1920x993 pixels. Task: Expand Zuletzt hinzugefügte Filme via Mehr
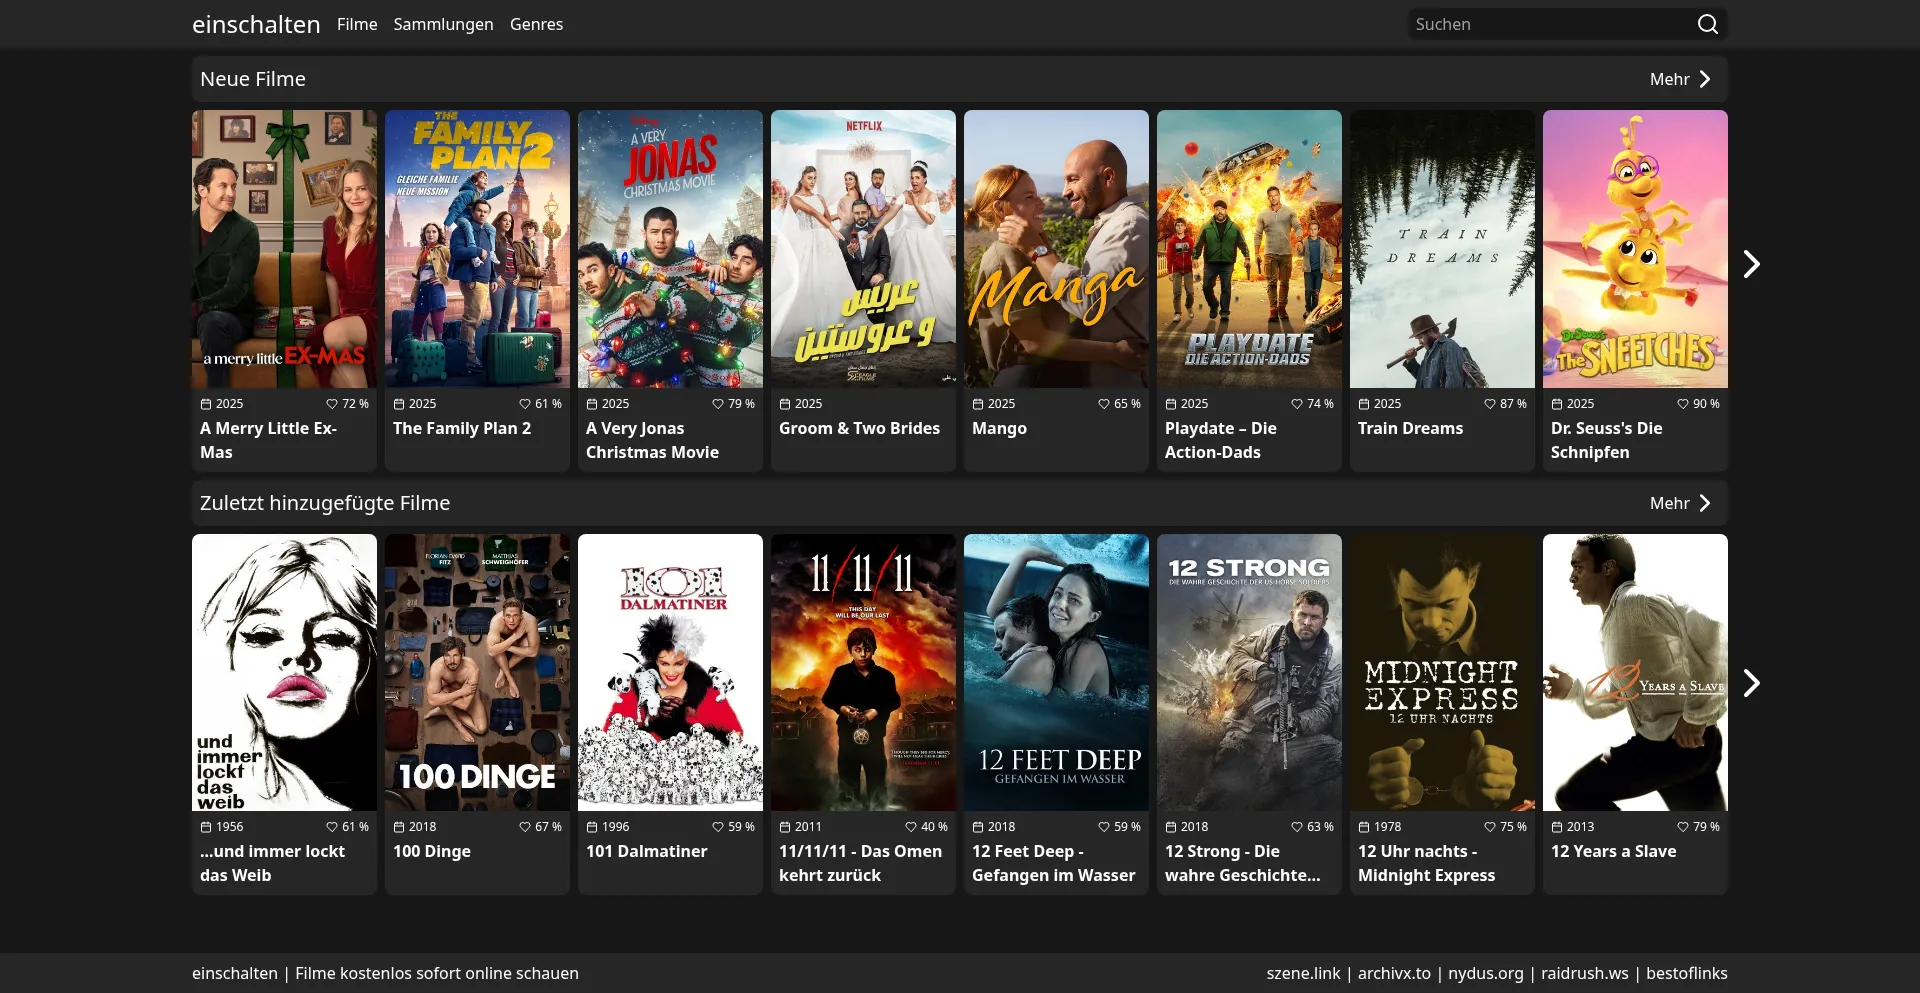pyautogui.click(x=1681, y=503)
